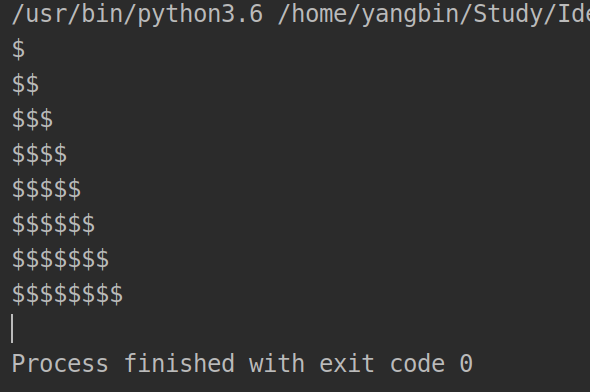
Task: Click the word 'finished' in exit message
Action: (x=179, y=364)
